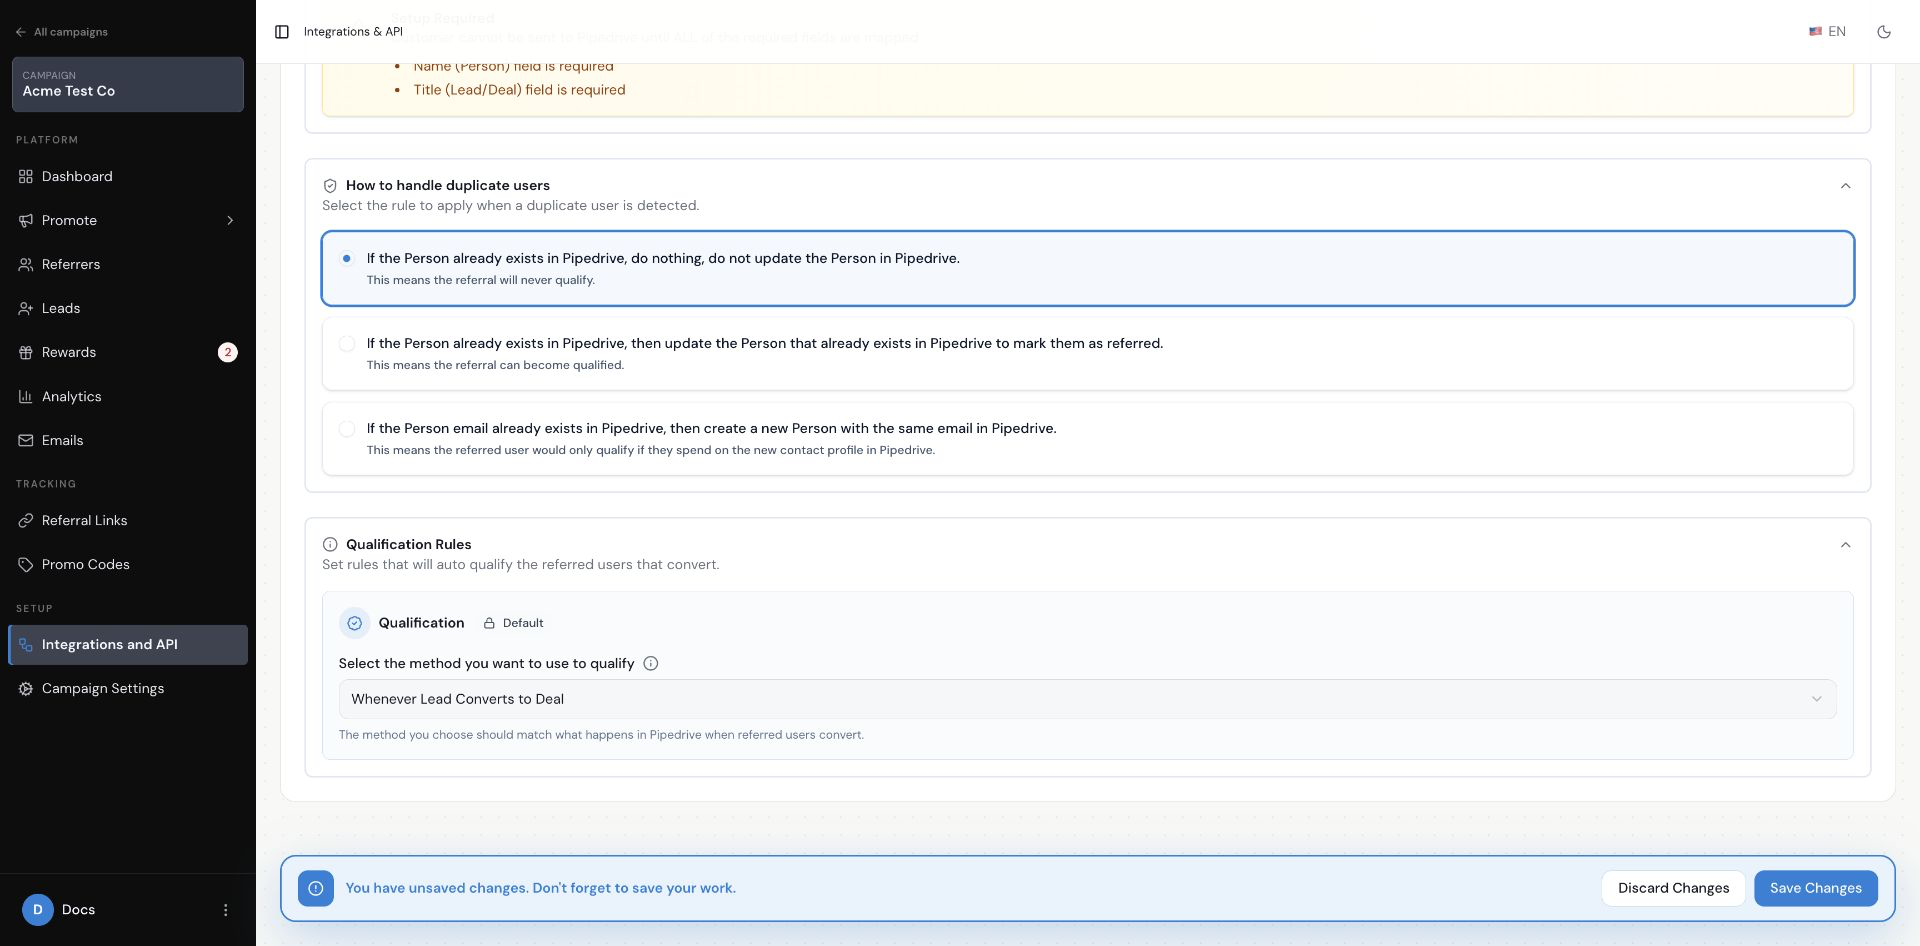Collapse the duplicate users section
1920x946 pixels.
(x=1846, y=186)
